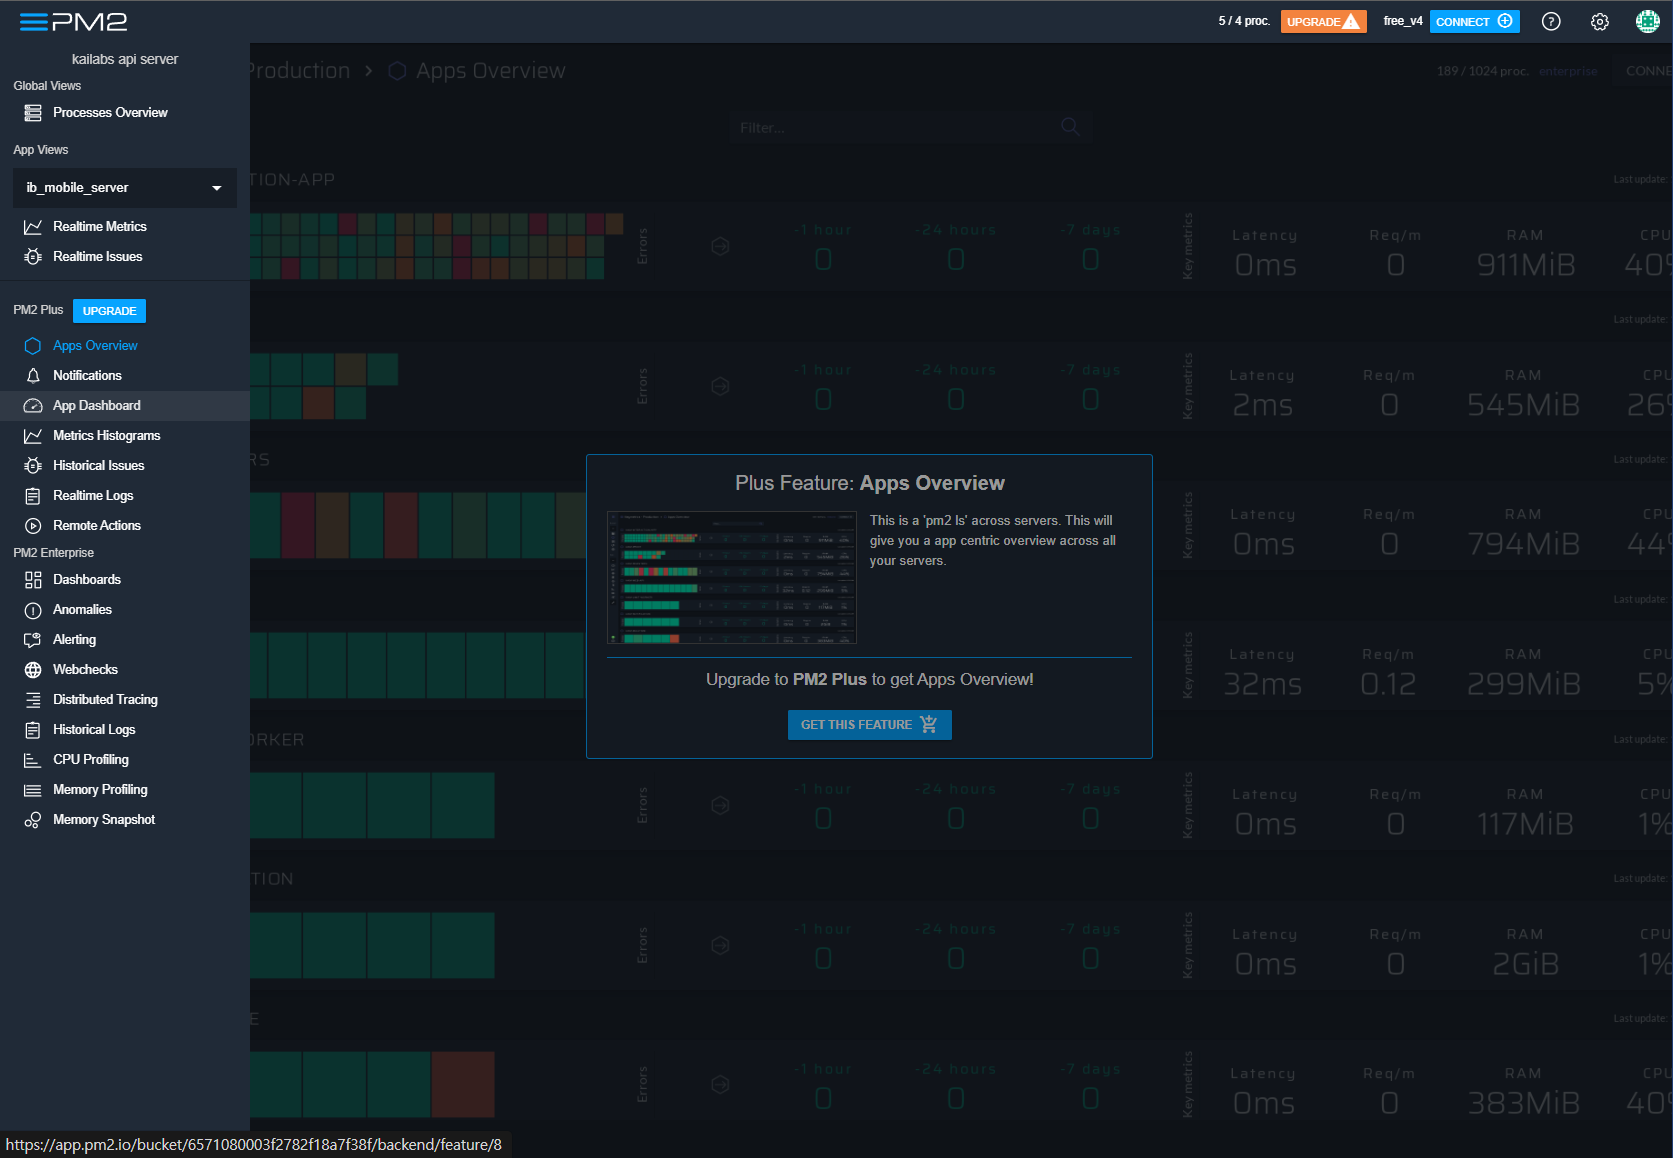Click the CONNECT button in top bar
The width and height of the screenshot is (1673, 1158).
click(x=1474, y=22)
